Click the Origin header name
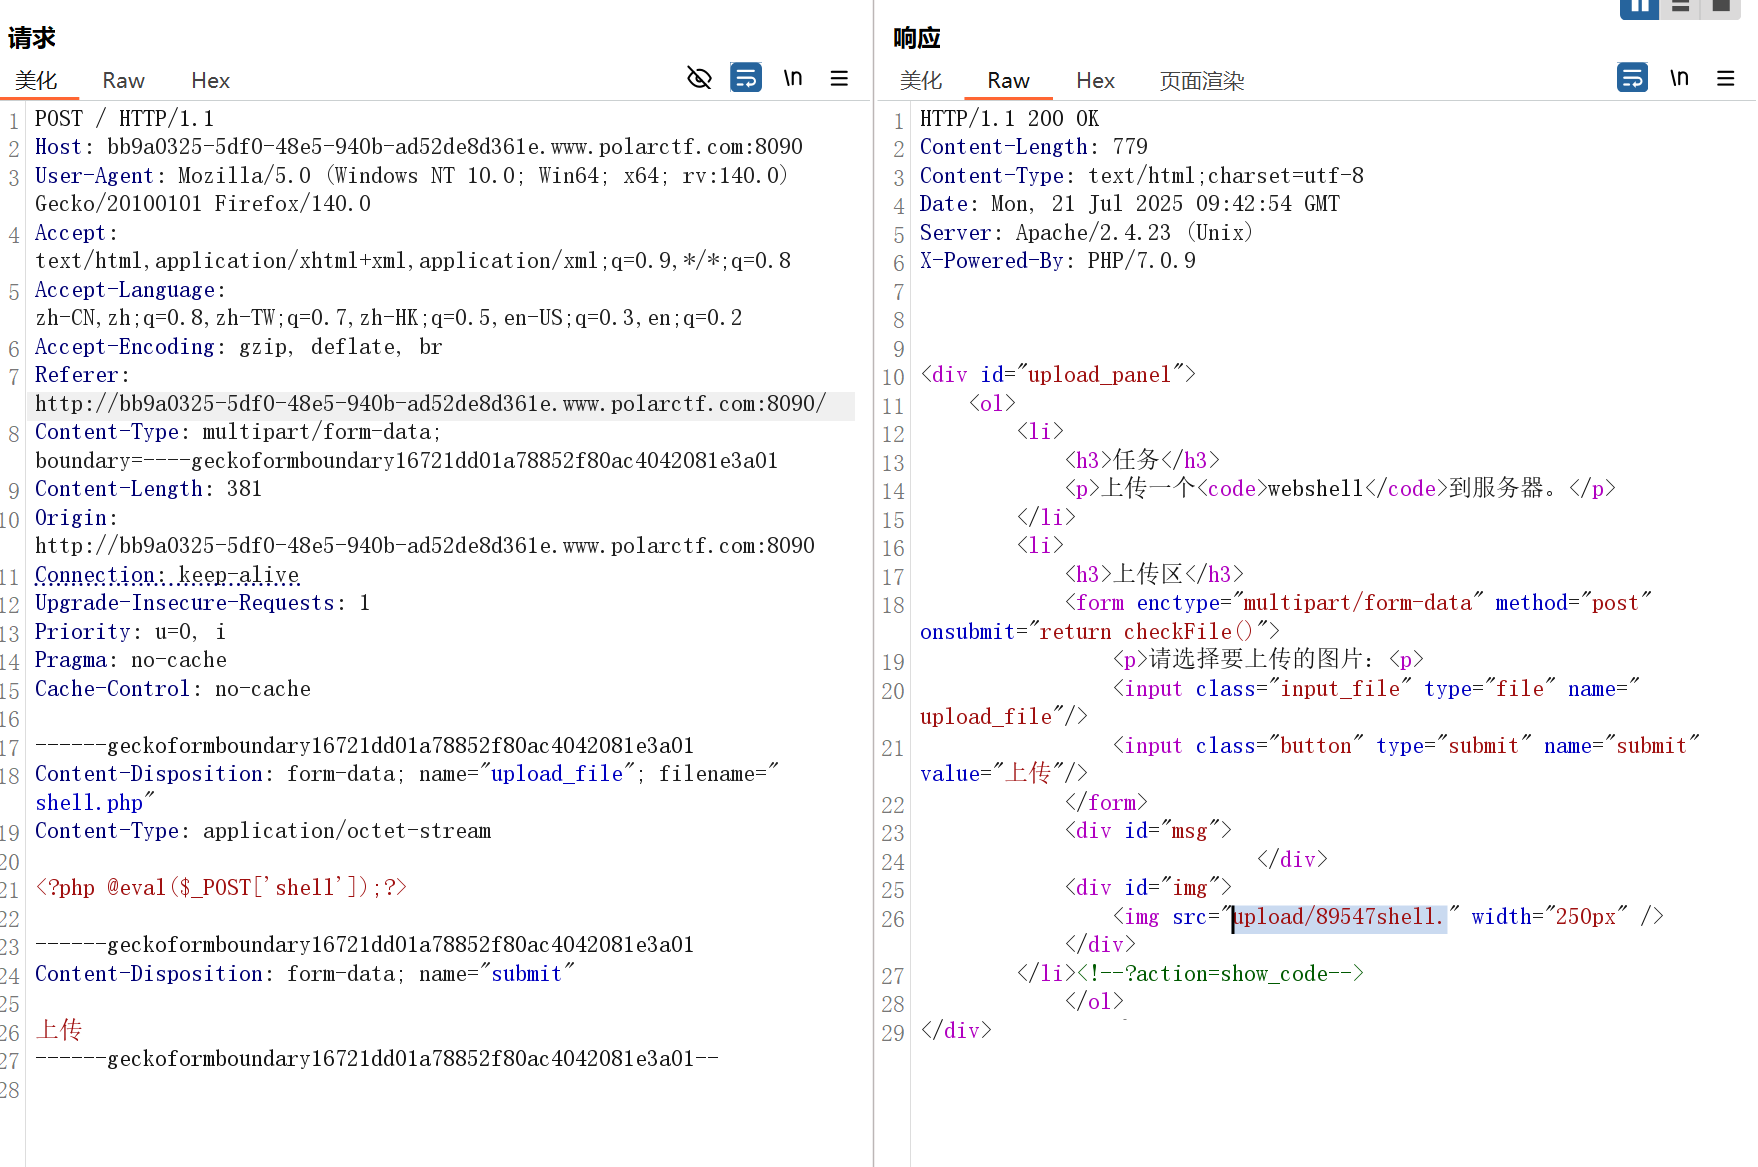The height and width of the screenshot is (1167, 1758). pyautogui.click(x=71, y=518)
